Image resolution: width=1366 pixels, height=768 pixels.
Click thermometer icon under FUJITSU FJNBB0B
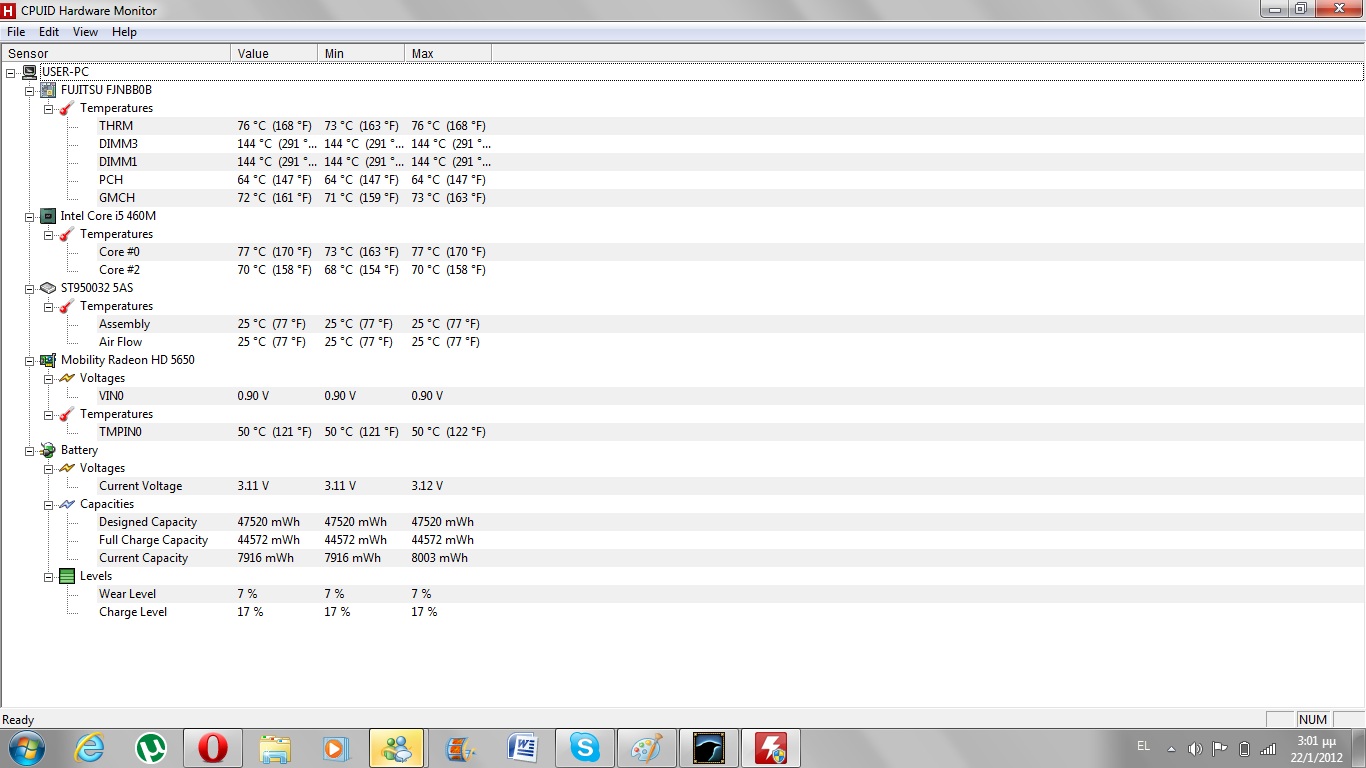67,108
